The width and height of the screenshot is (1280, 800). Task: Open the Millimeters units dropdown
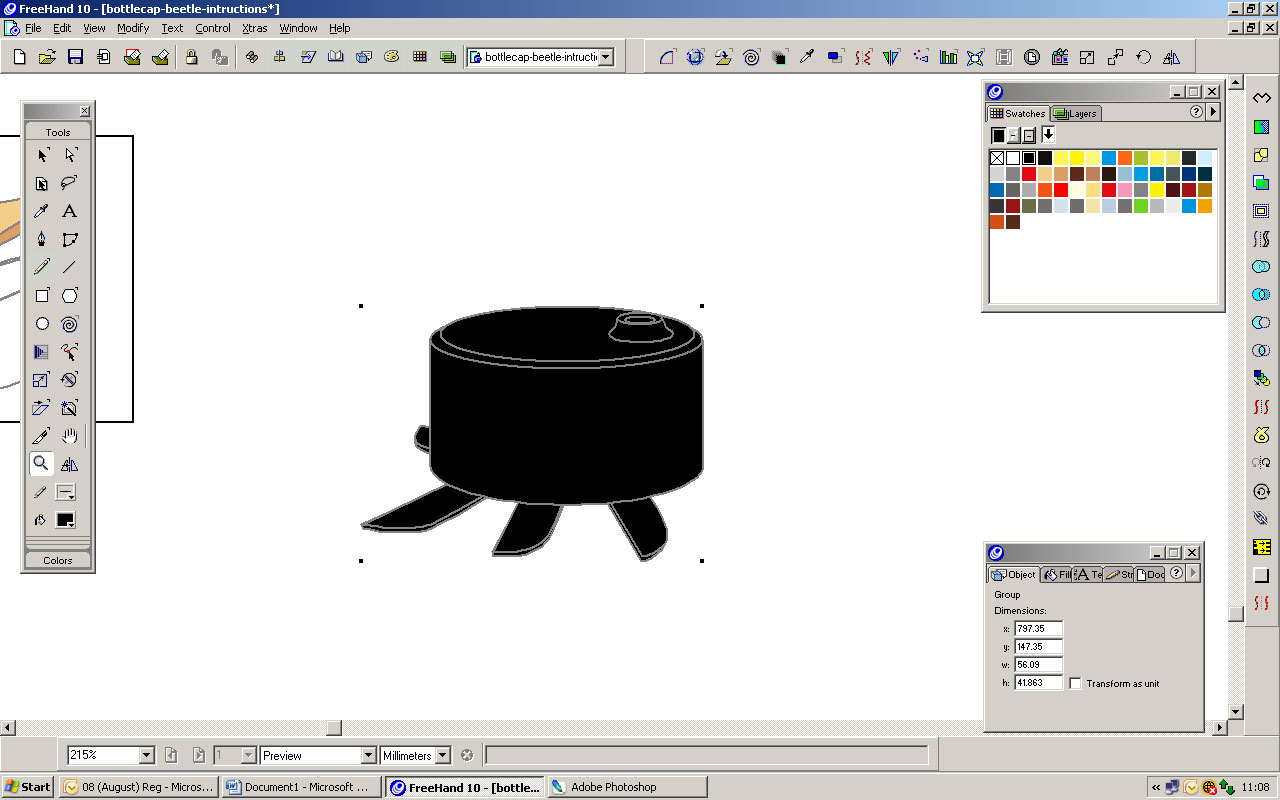443,755
